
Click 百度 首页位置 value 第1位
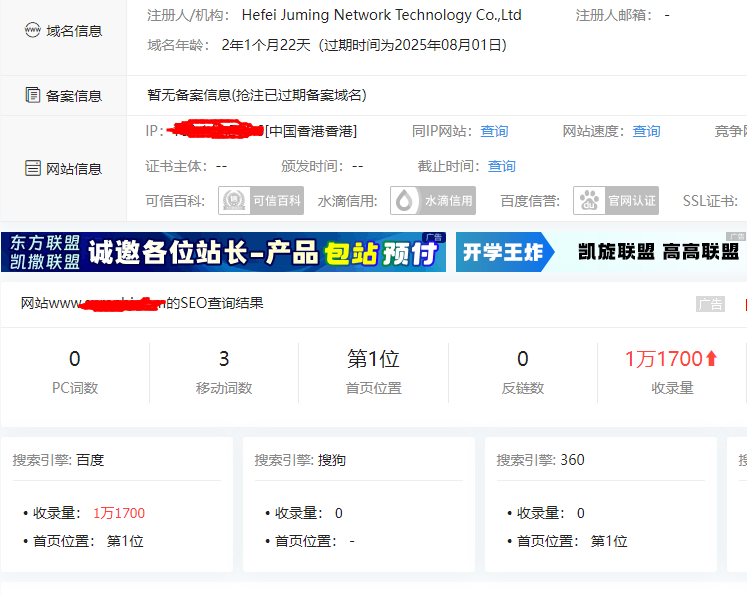tap(125, 541)
